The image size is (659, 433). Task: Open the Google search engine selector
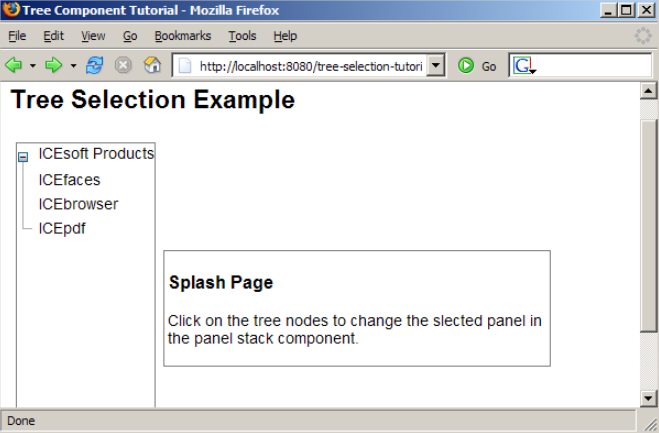(524, 66)
